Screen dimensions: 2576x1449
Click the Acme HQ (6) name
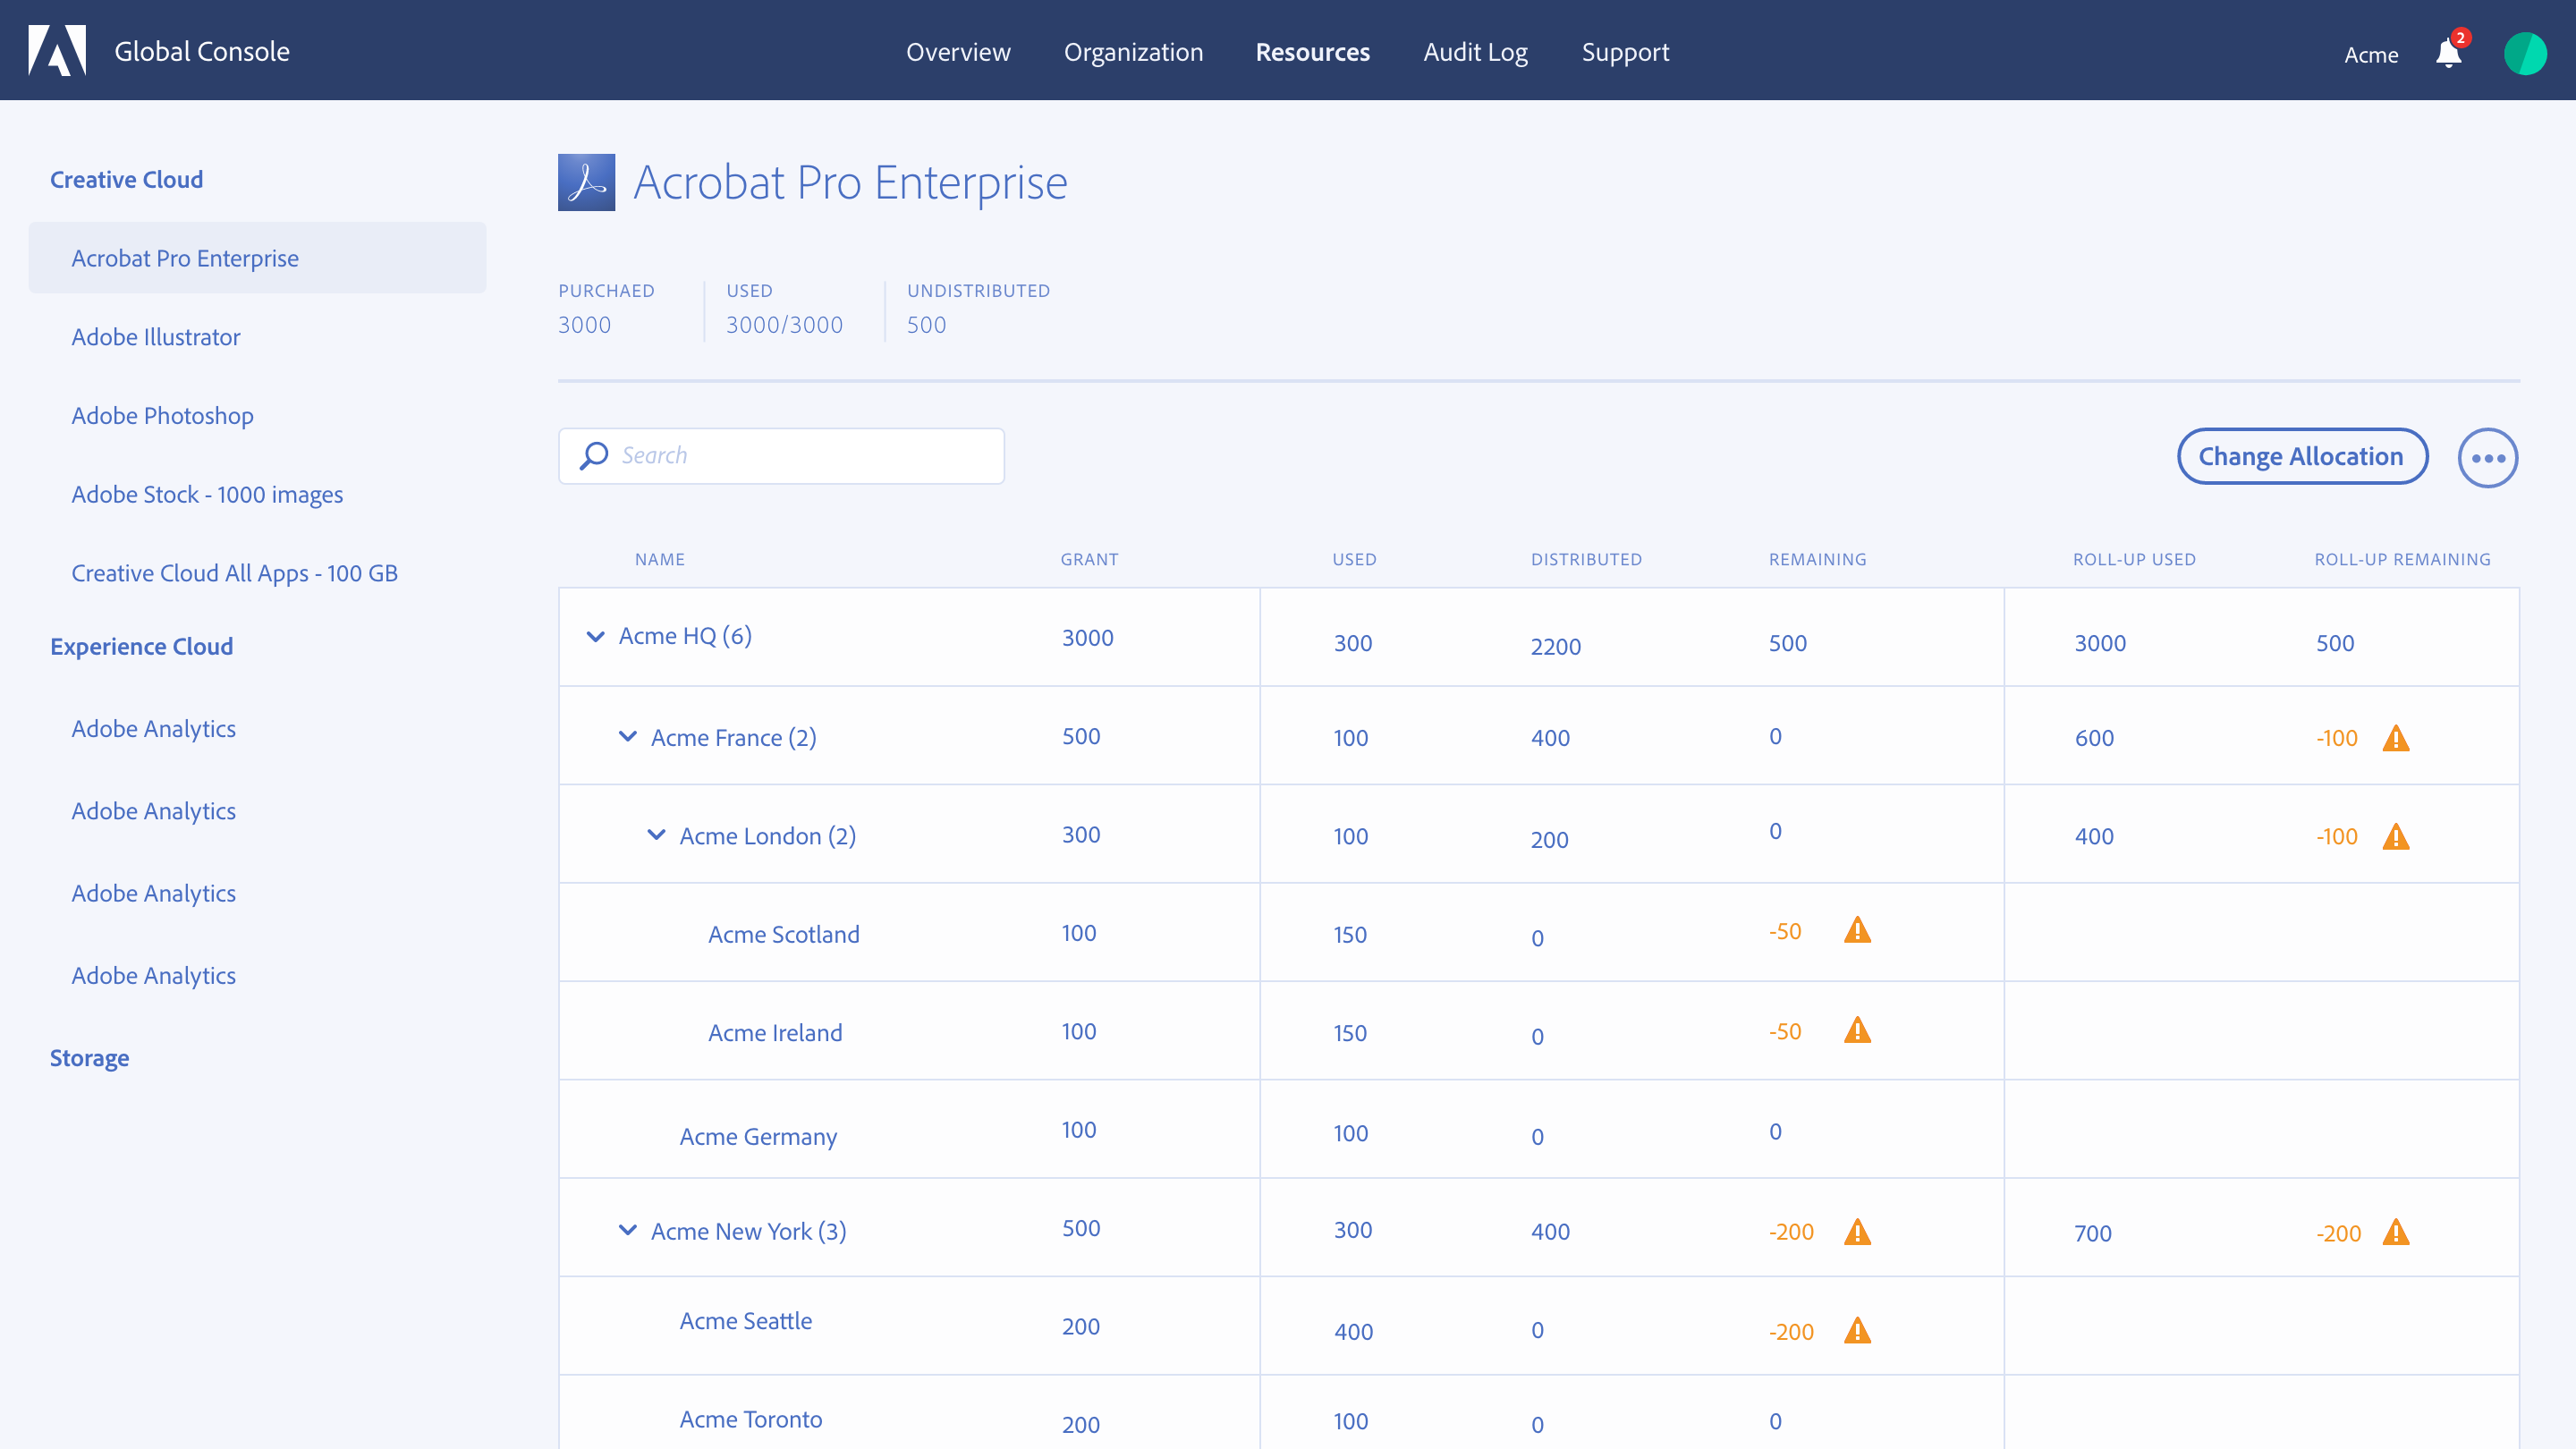click(x=685, y=636)
